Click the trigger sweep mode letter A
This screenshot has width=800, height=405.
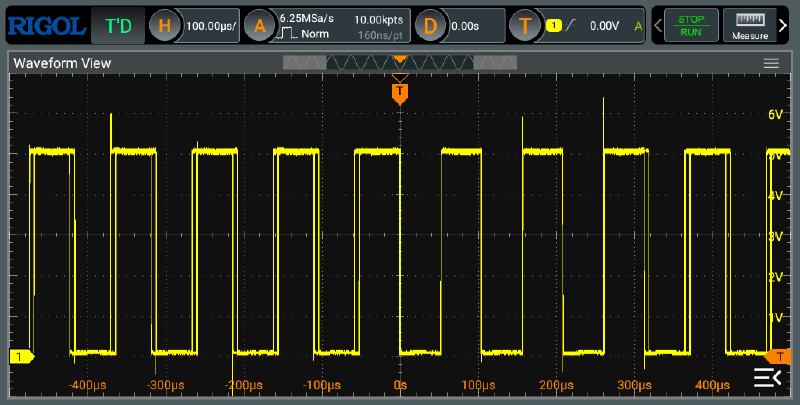(638, 26)
